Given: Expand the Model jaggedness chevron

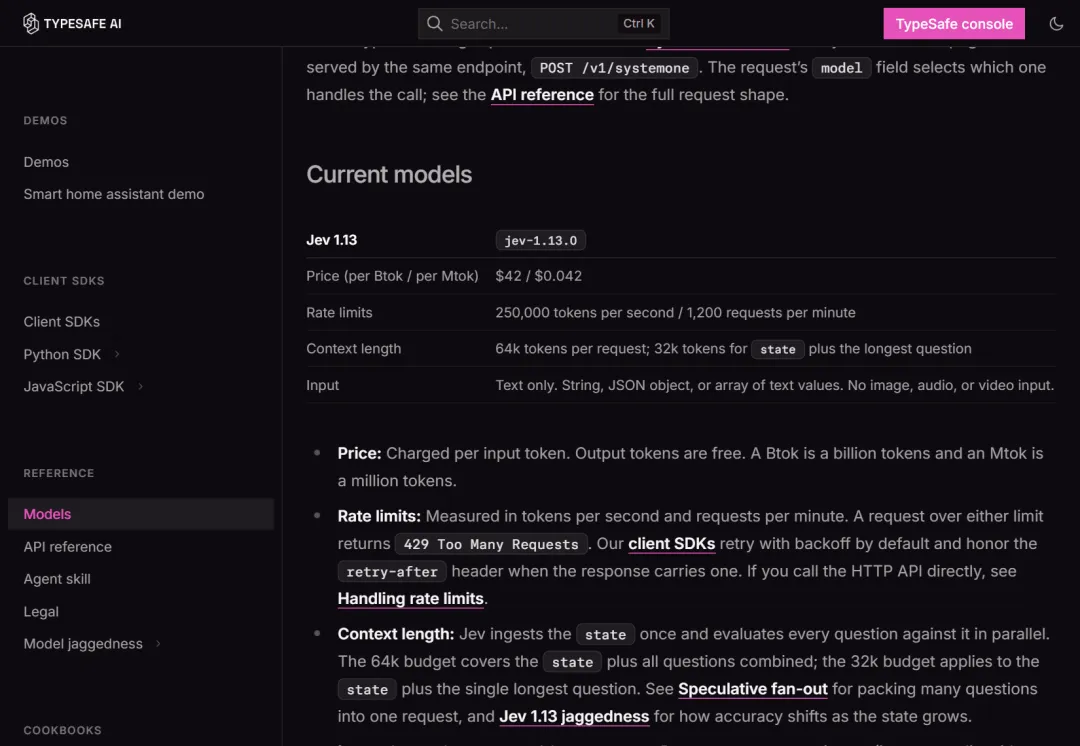Looking at the screenshot, I should (158, 643).
